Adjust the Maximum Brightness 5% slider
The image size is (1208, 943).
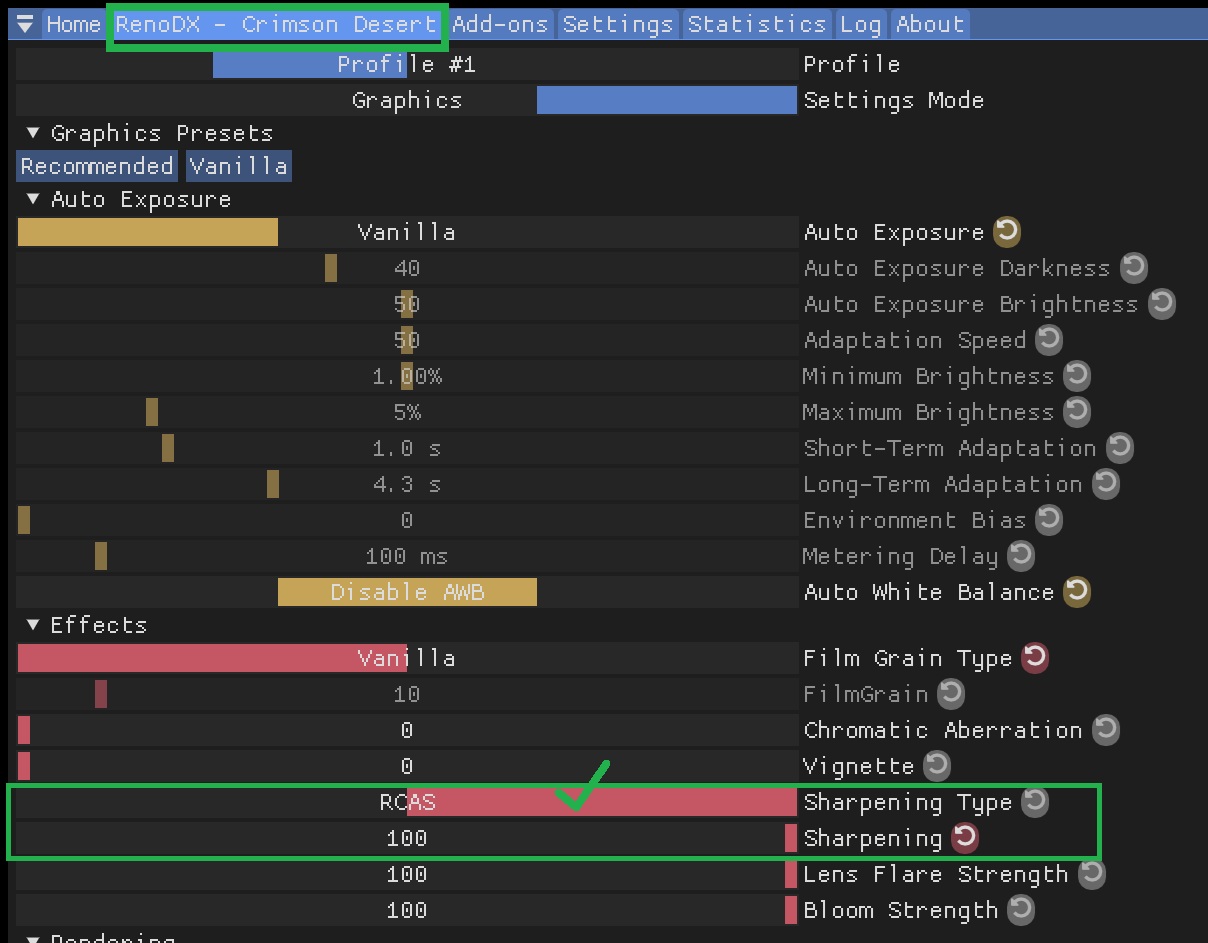407,412
